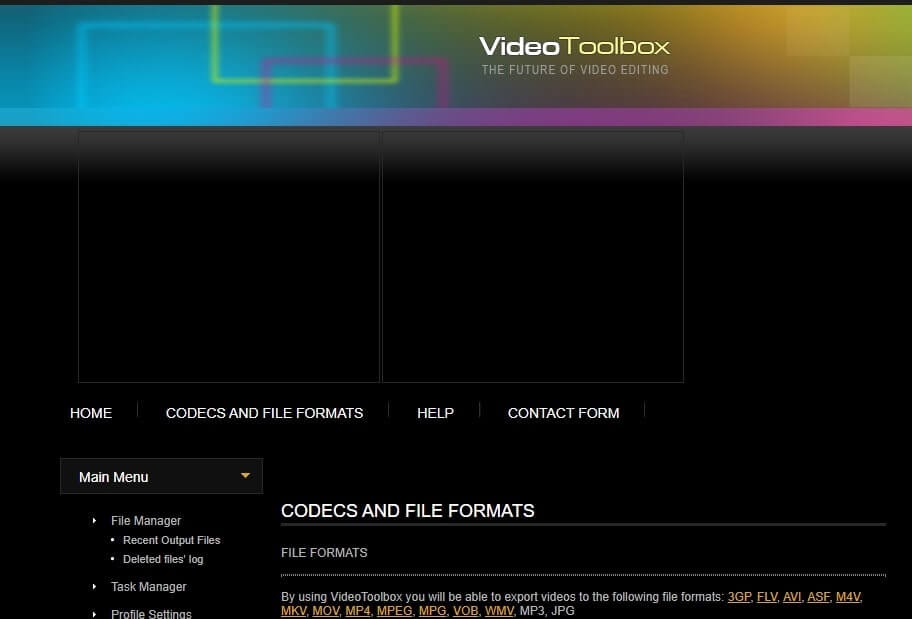This screenshot has height=619, width=912.
Task: Open Deleted files' log link
Action: (163, 559)
